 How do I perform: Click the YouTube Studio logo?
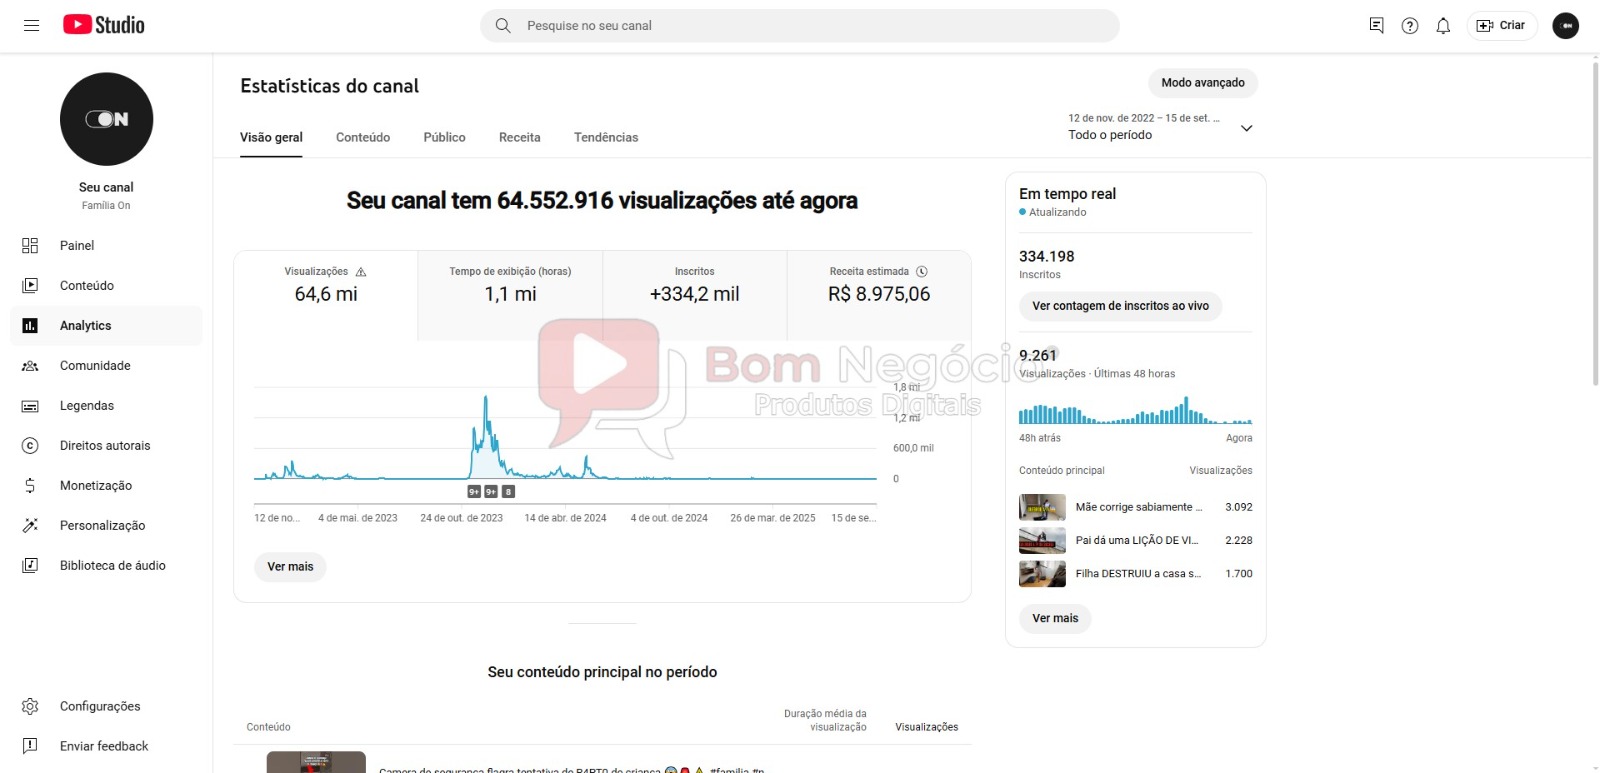[x=104, y=25]
